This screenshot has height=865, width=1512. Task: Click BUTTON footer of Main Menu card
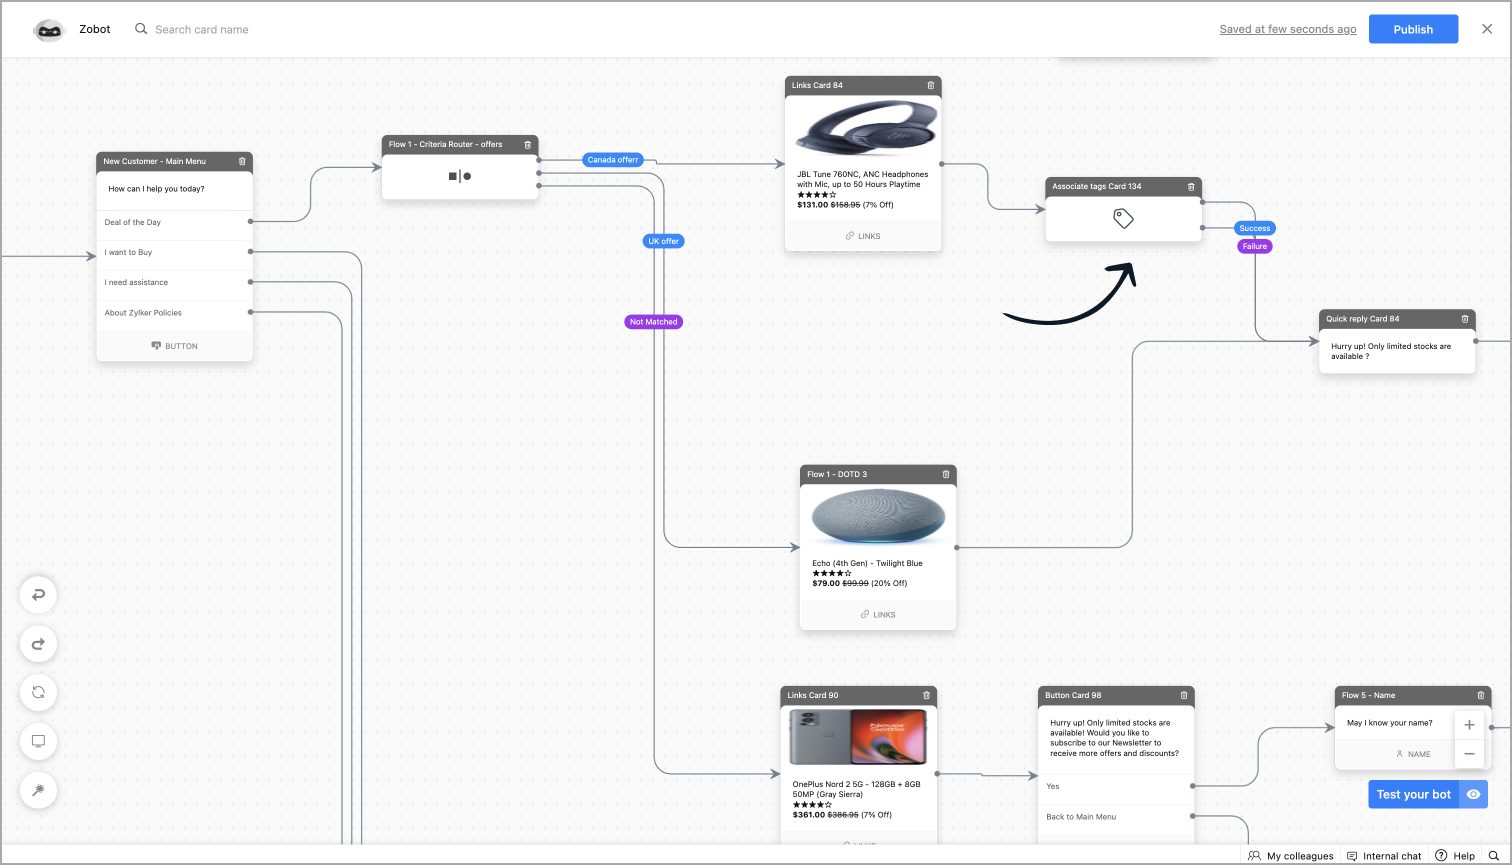click(x=174, y=346)
